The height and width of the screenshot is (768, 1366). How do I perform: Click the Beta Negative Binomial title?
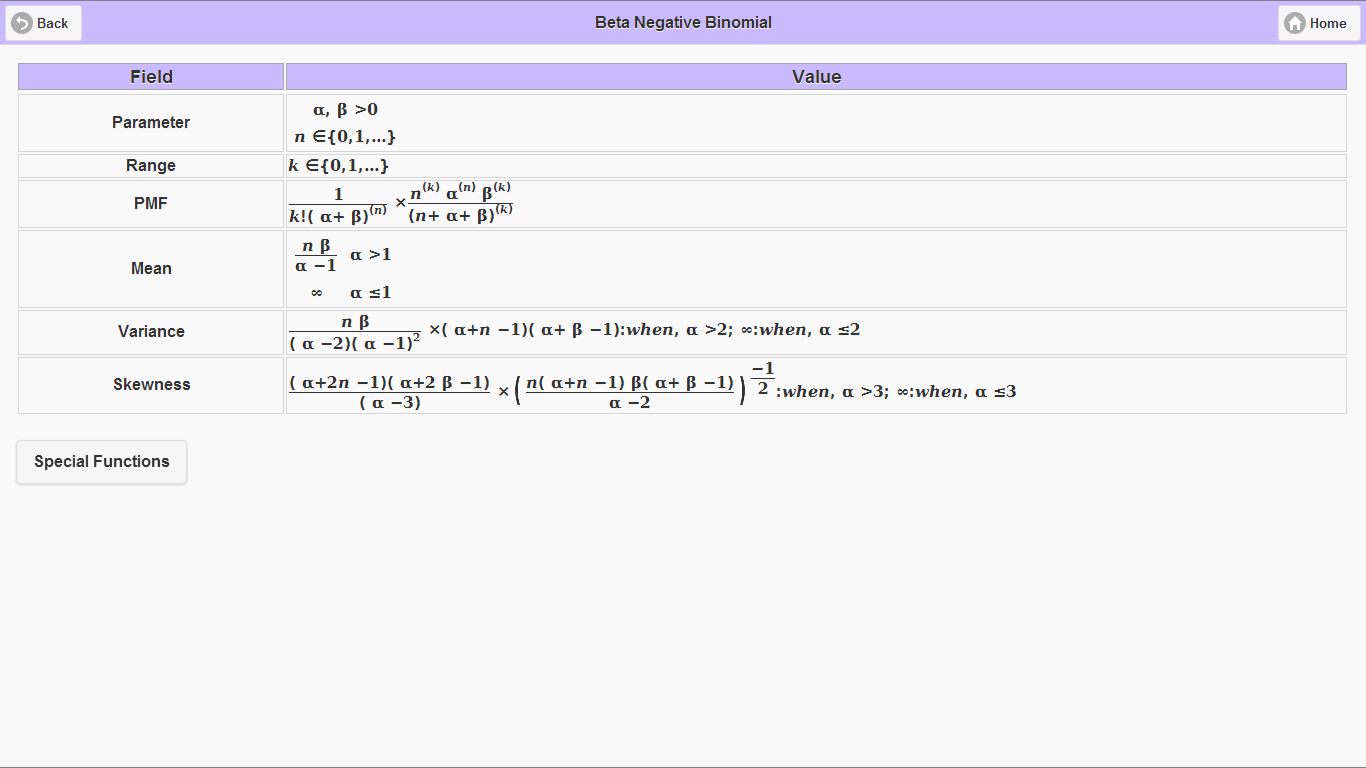pos(683,22)
